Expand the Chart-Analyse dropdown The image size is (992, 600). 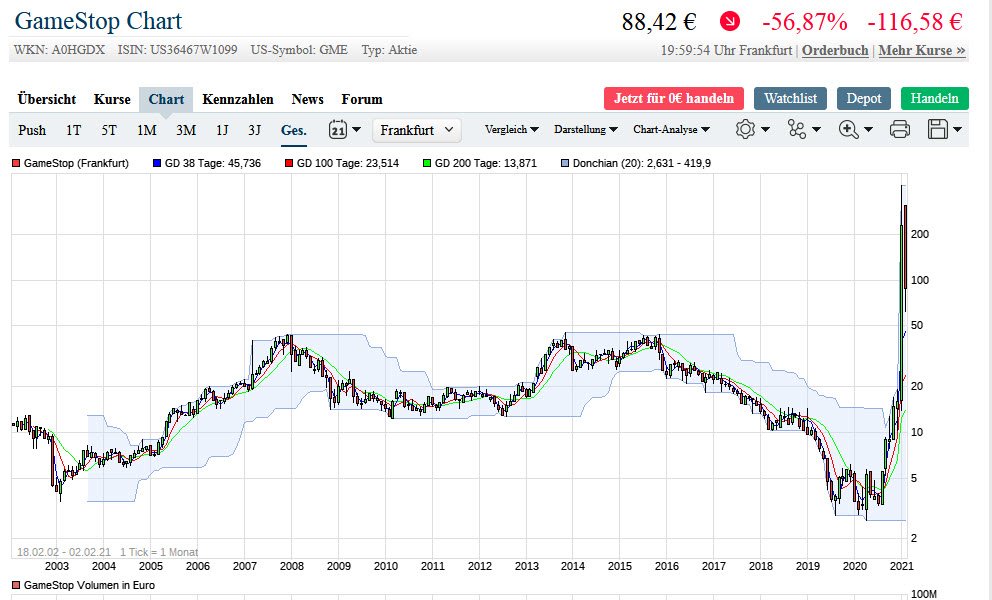click(x=671, y=130)
